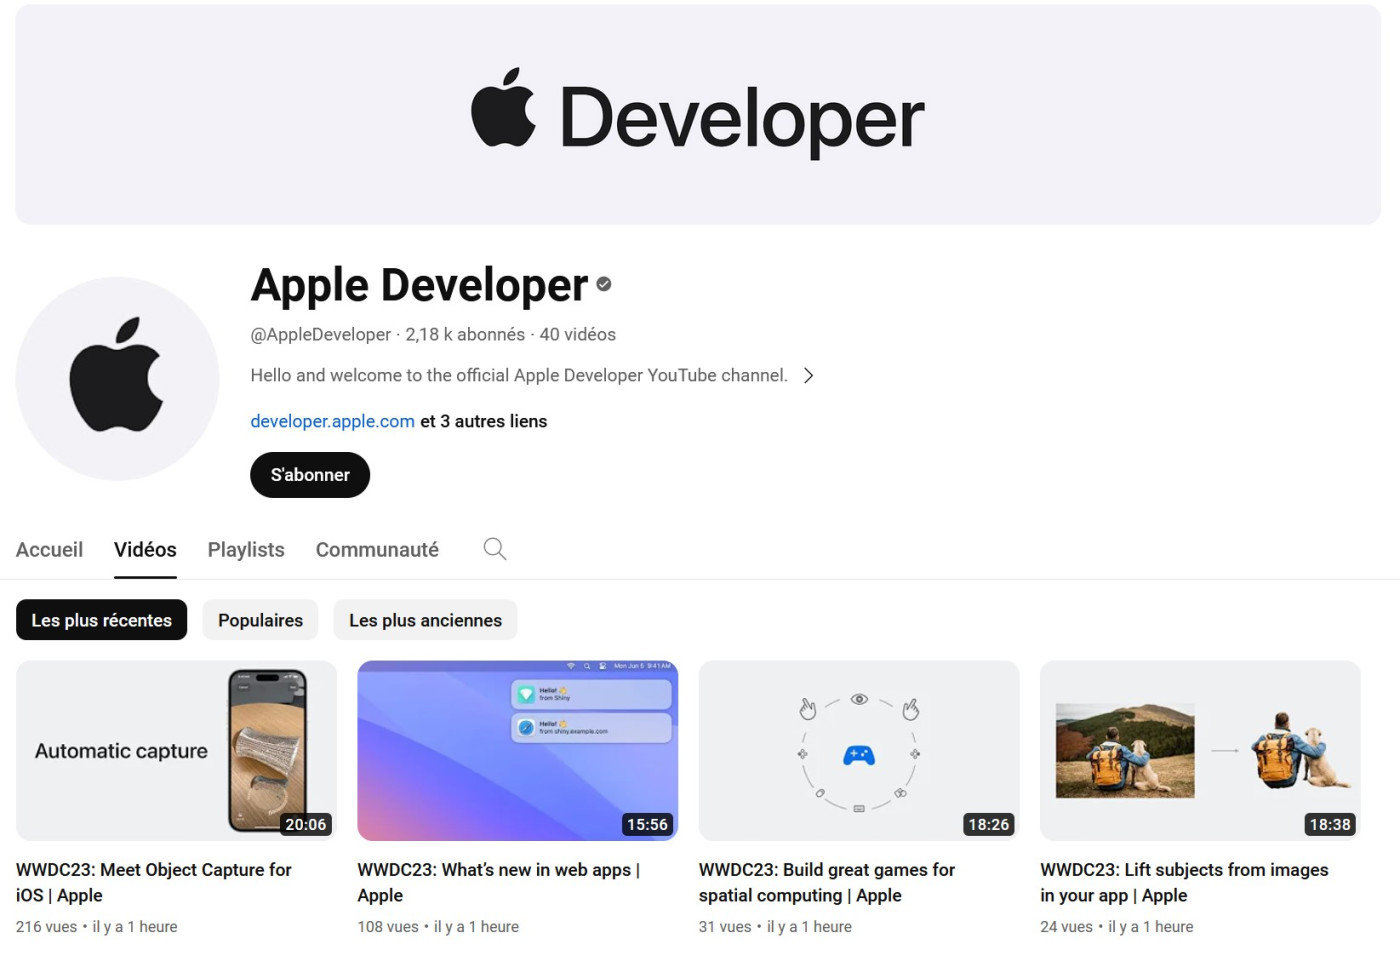The height and width of the screenshot is (967, 1400).
Task: Switch to the Vidéos tab
Action: tap(145, 550)
